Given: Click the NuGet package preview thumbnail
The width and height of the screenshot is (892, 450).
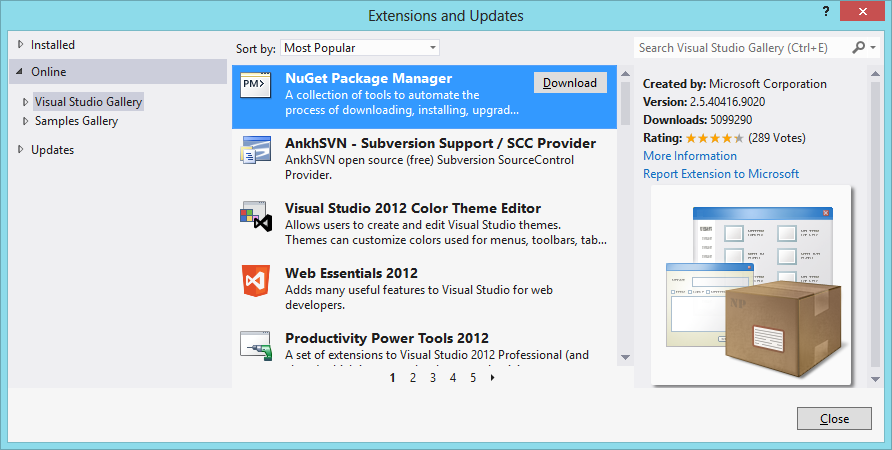Looking at the screenshot, I should pyautogui.click(x=751, y=285).
